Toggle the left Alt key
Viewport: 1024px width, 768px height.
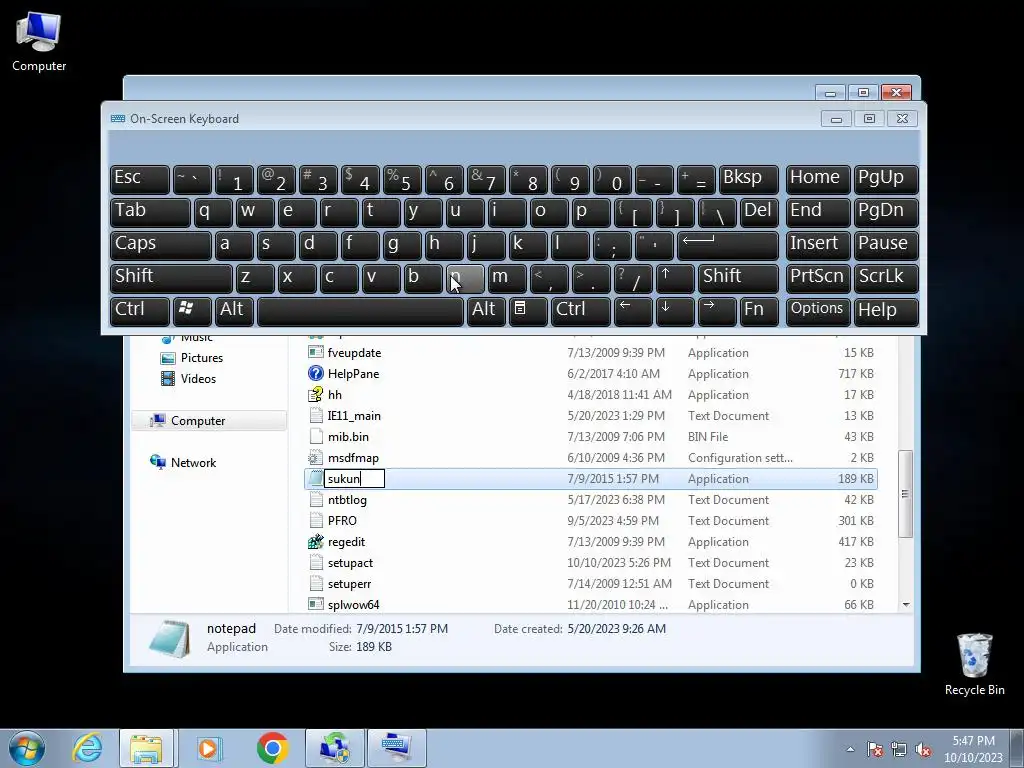click(234, 311)
